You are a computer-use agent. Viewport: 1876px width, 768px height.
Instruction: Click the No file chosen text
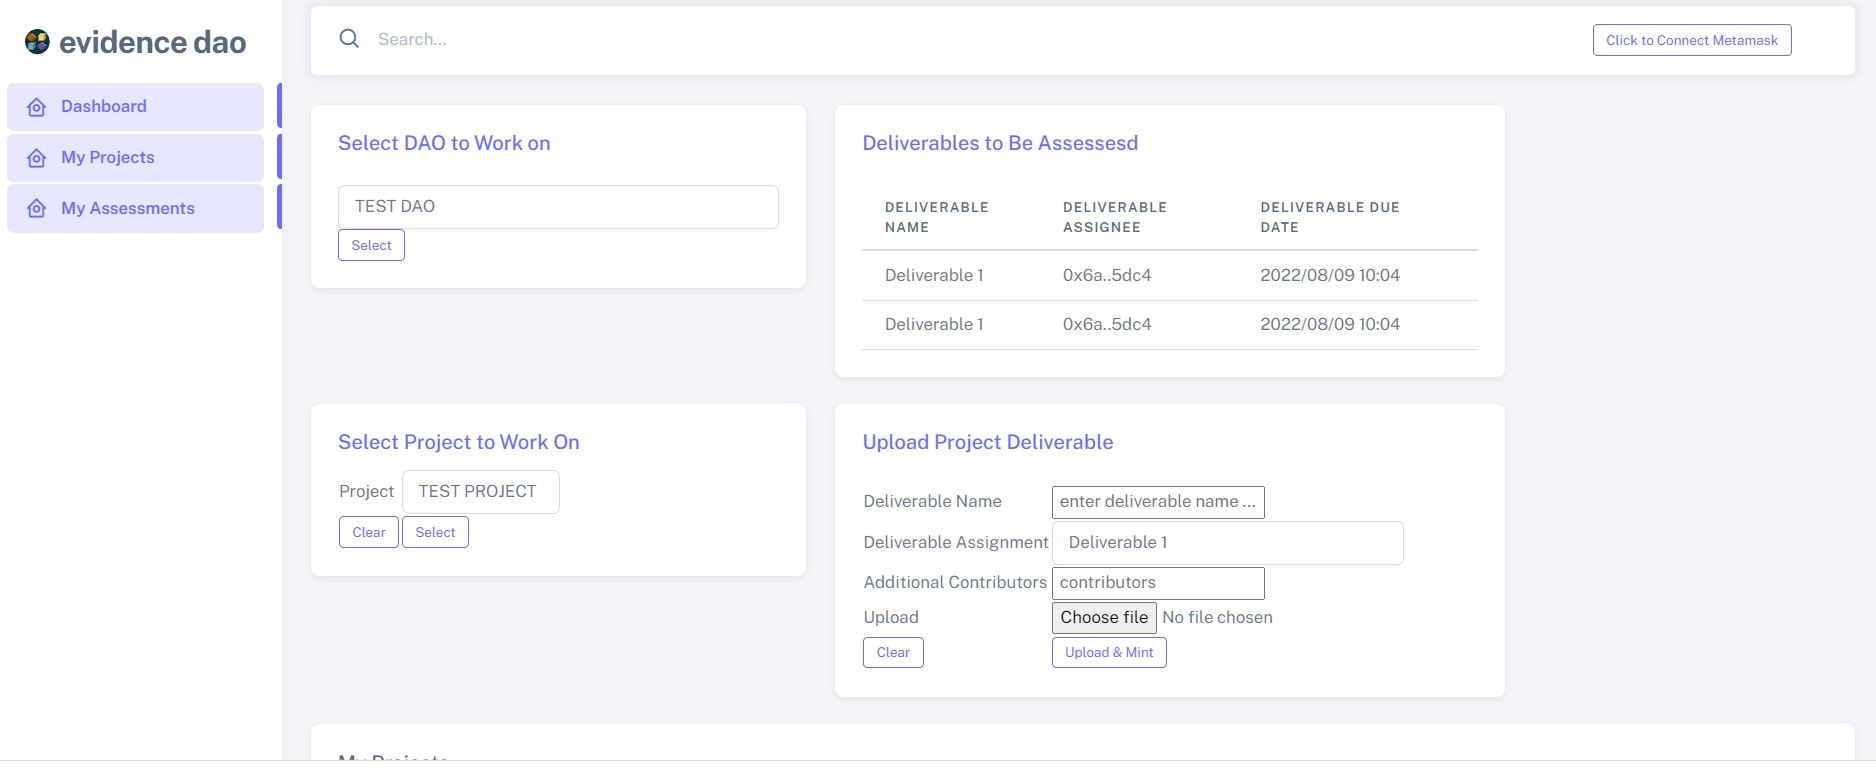click(1217, 618)
